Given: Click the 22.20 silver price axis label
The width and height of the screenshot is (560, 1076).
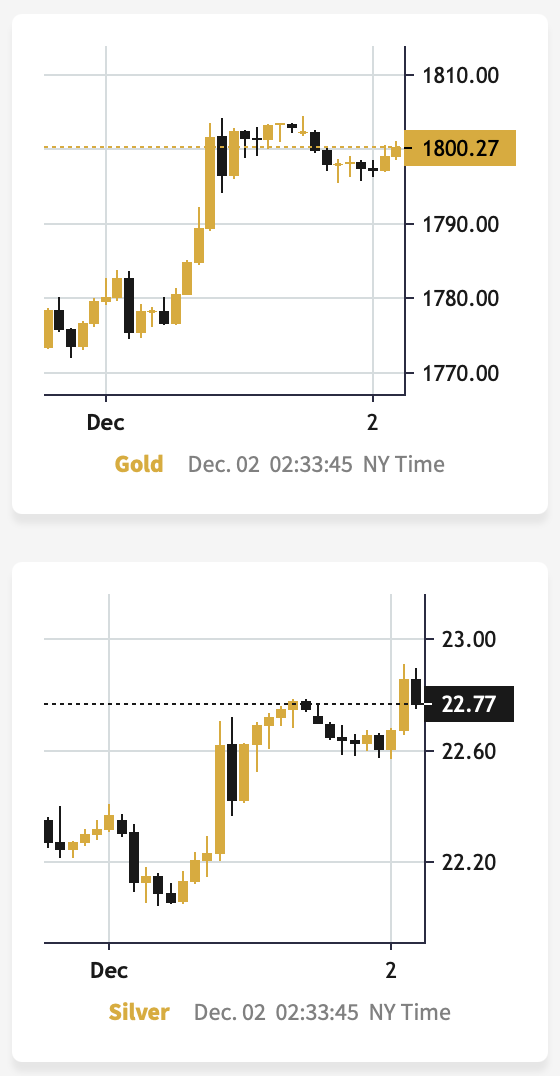Looking at the screenshot, I should (x=469, y=862).
